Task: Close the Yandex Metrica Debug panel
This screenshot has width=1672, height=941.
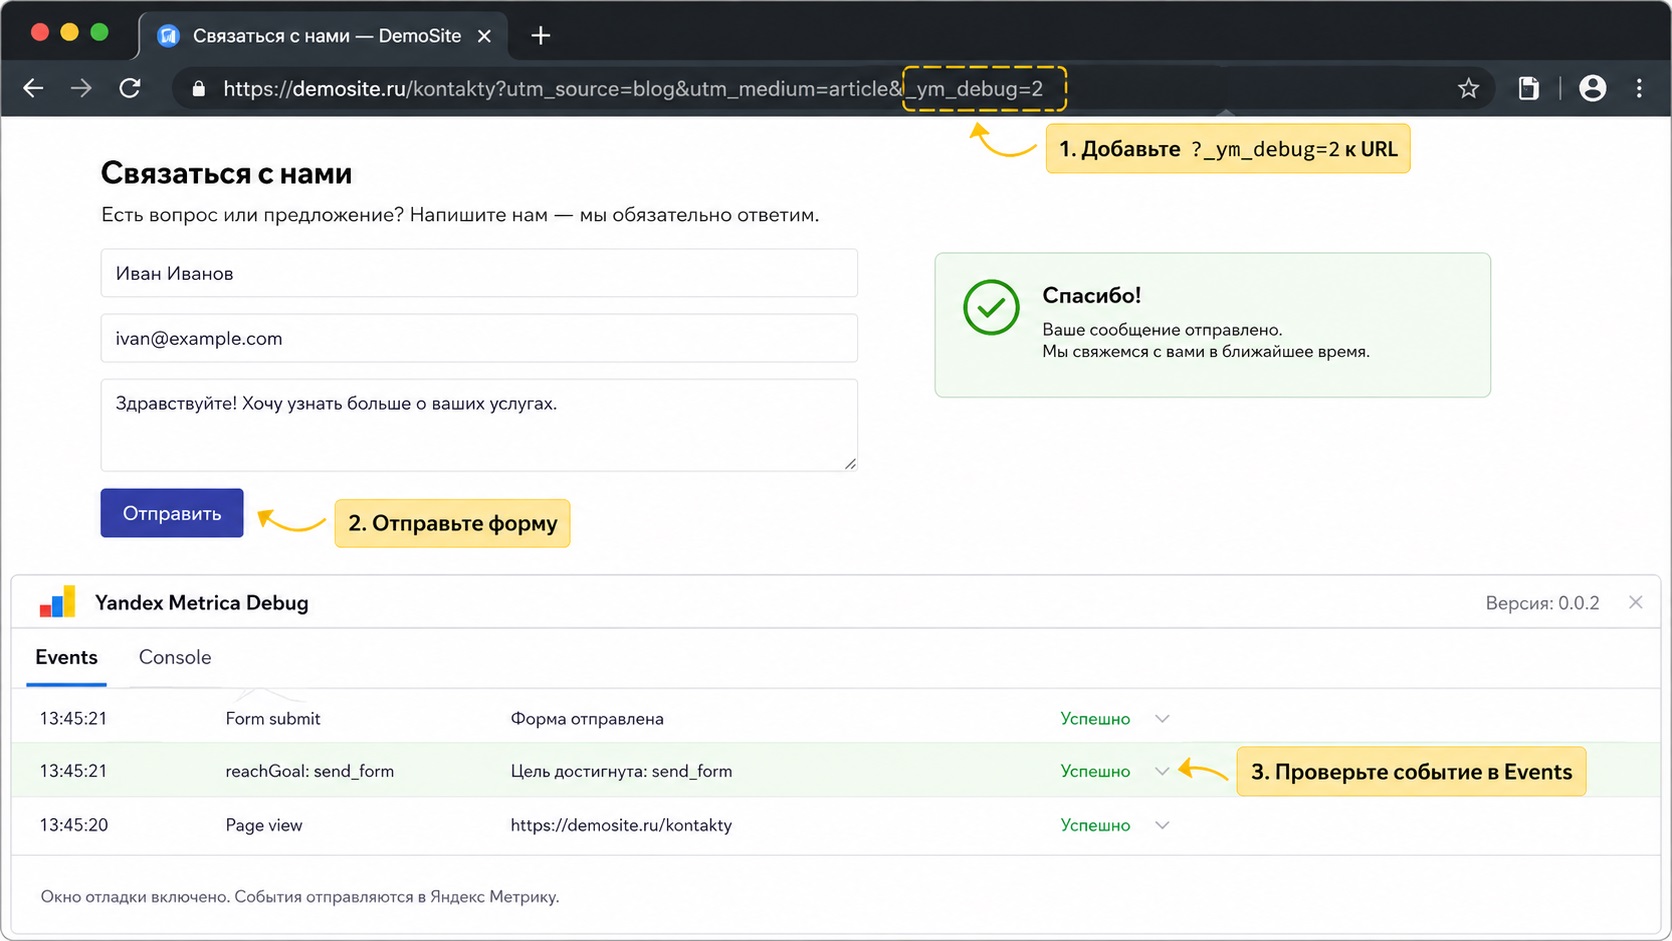Action: (1635, 602)
